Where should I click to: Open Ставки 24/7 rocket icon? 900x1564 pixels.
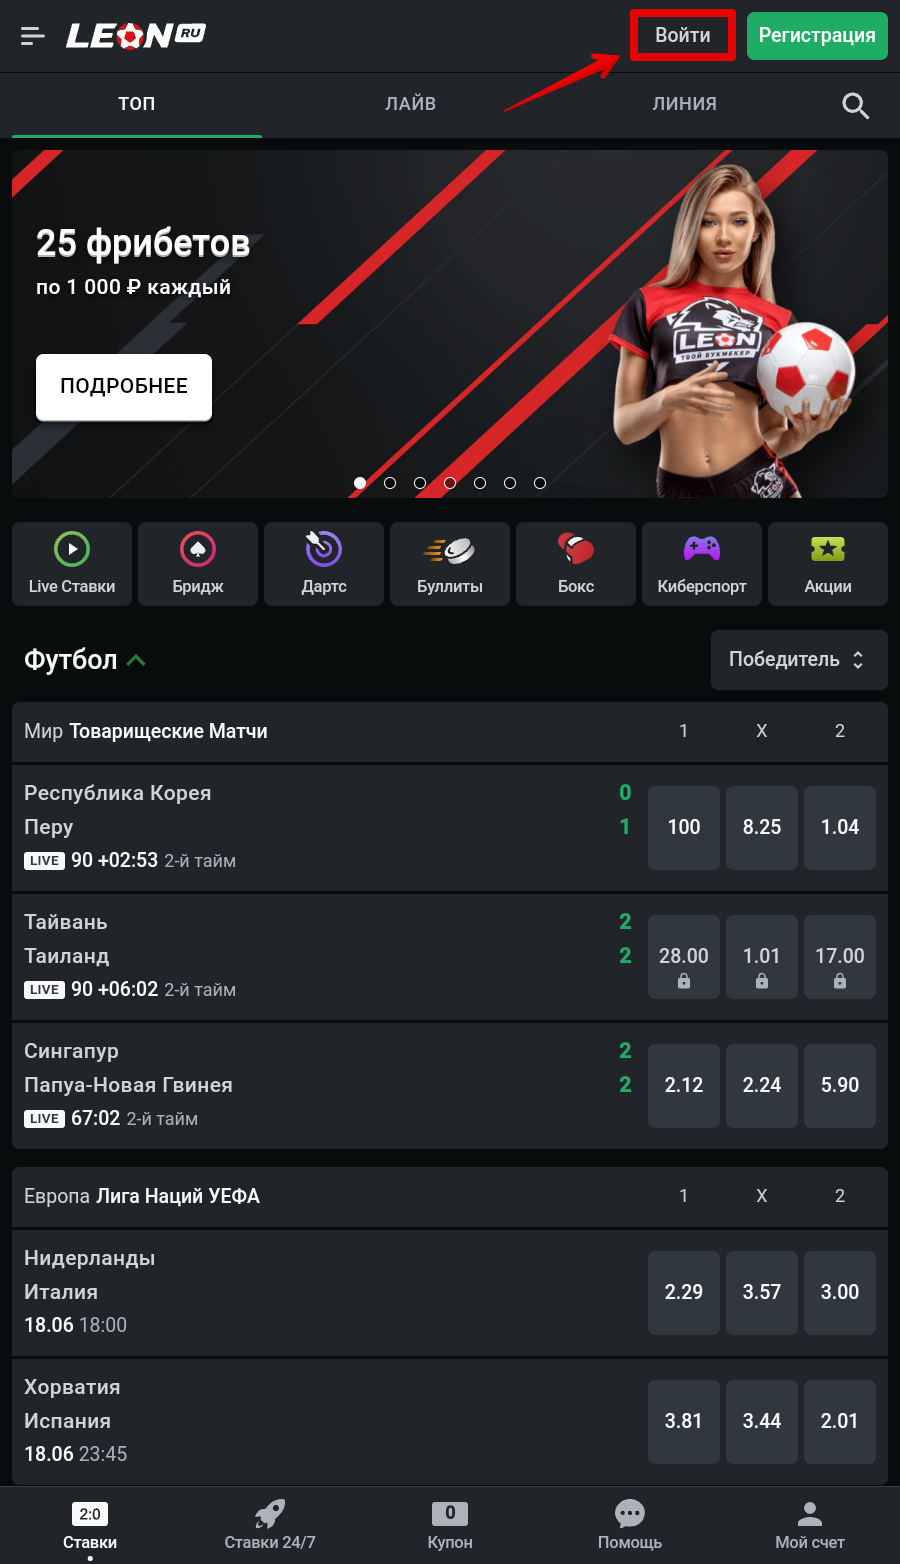tap(270, 1525)
